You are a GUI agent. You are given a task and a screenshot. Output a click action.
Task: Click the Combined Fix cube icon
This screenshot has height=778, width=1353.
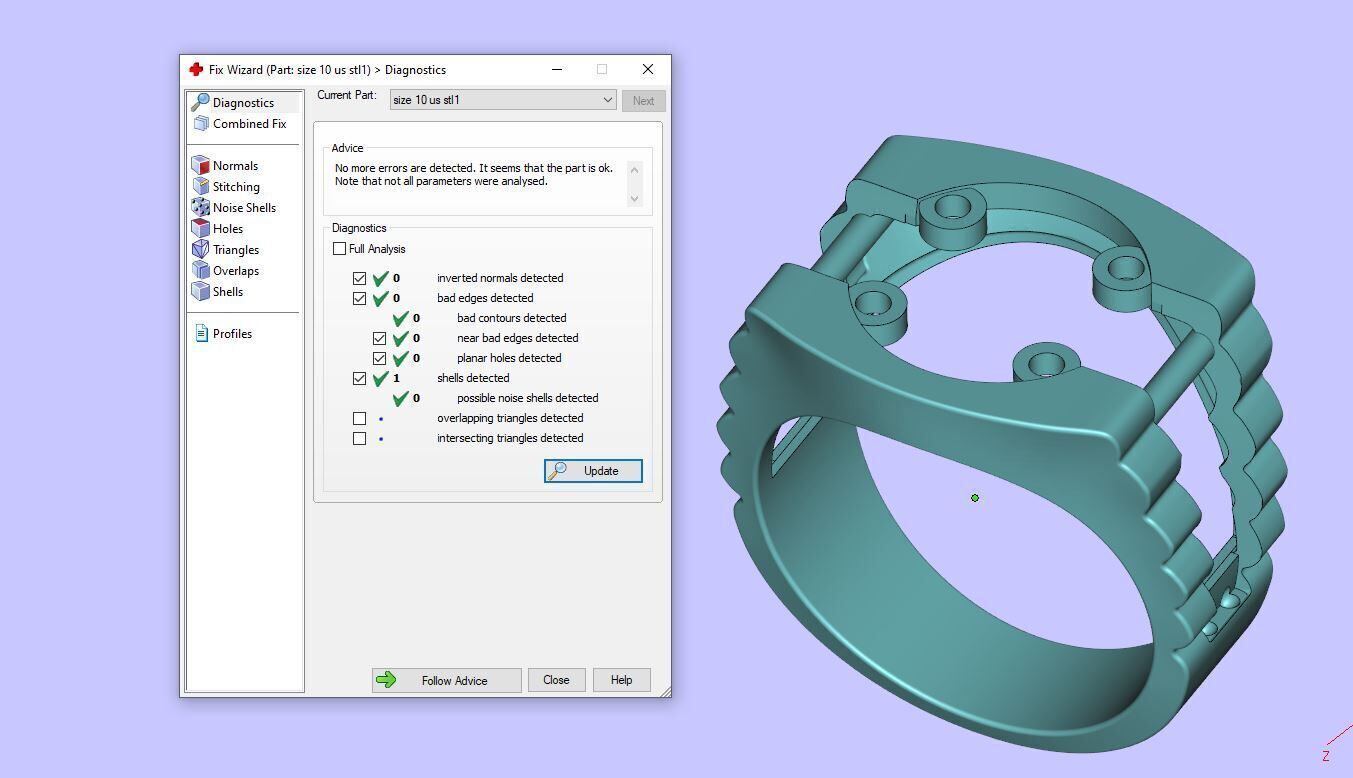[x=201, y=124]
